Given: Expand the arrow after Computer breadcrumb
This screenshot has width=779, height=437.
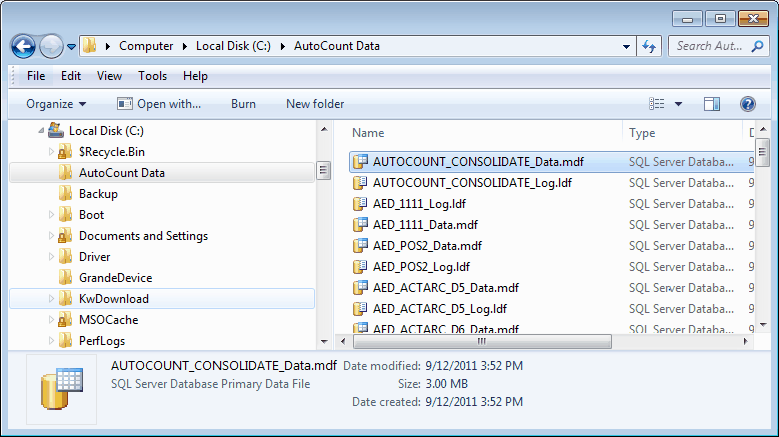Looking at the screenshot, I should tap(184, 46).
